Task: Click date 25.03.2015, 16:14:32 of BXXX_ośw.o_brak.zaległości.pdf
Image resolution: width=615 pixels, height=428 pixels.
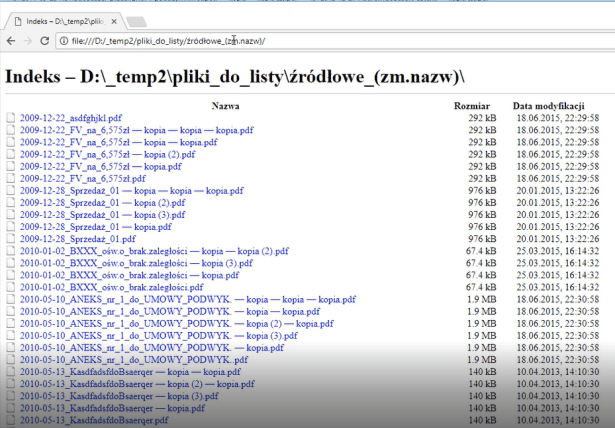Action: click(x=558, y=287)
